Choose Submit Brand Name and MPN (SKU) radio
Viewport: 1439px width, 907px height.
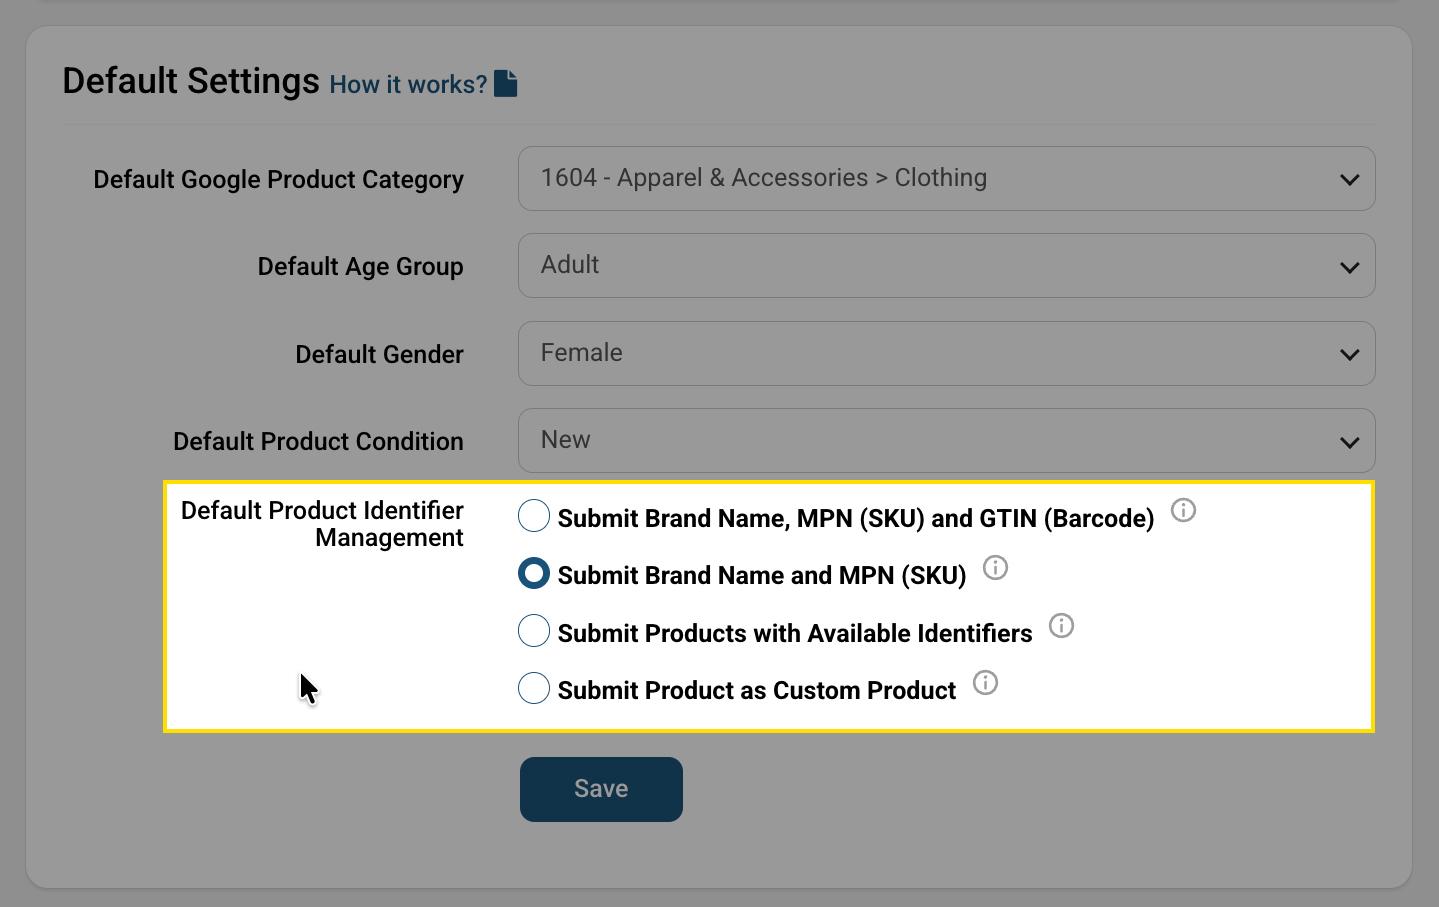(x=534, y=574)
